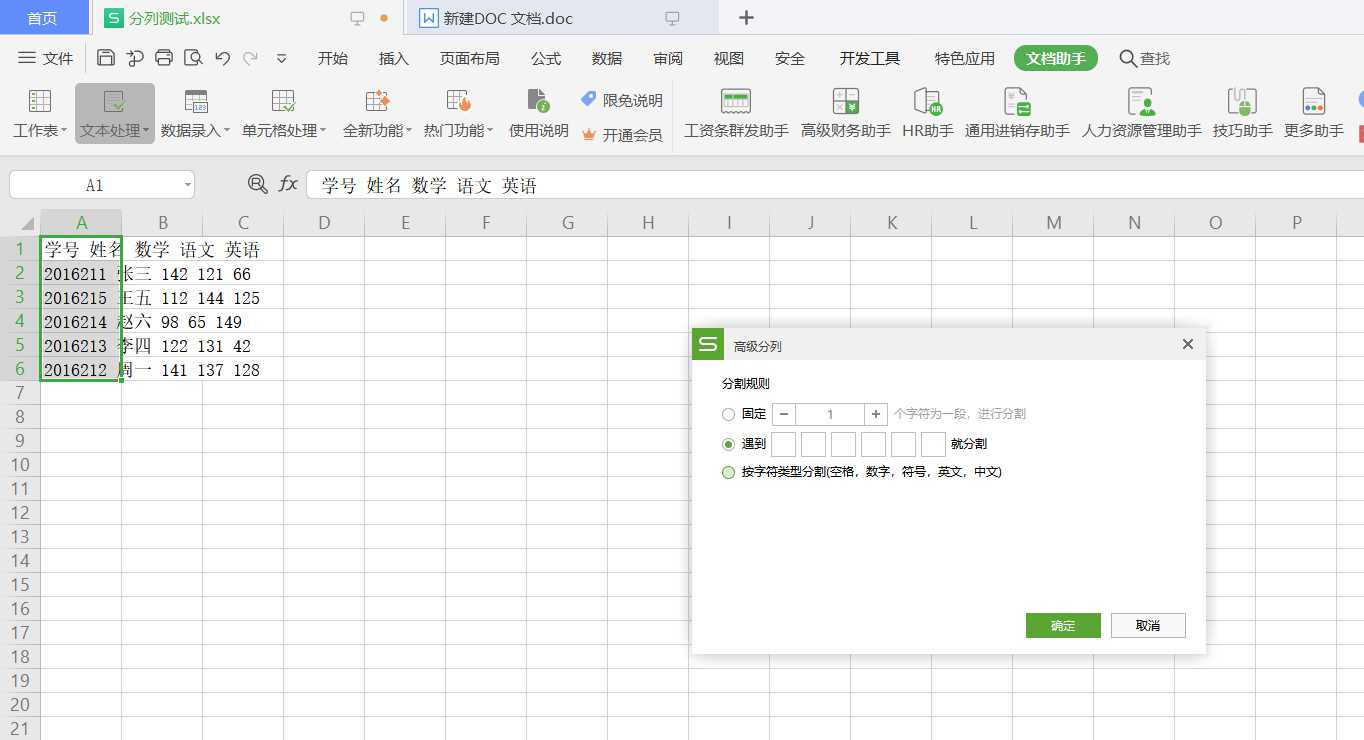Click the Undo arrow icon
This screenshot has height=740, width=1364.
[222, 58]
